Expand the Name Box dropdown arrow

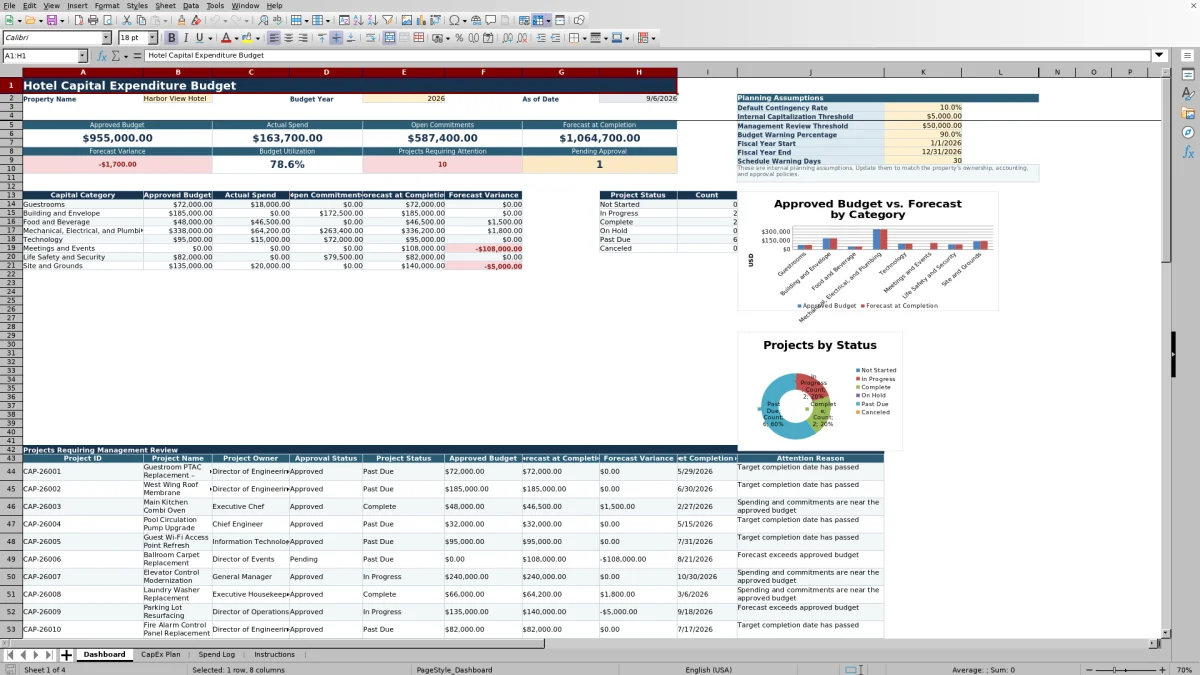[x=82, y=56]
